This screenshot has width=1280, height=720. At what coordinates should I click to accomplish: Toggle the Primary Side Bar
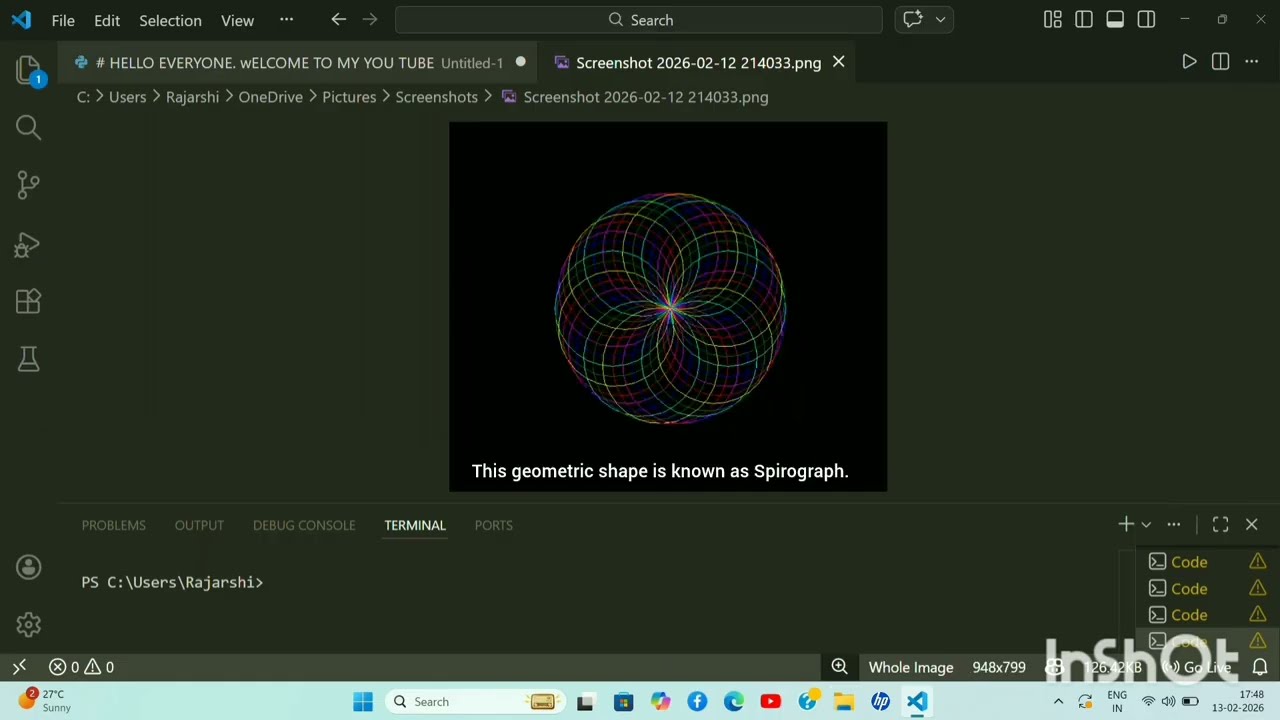point(1084,19)
